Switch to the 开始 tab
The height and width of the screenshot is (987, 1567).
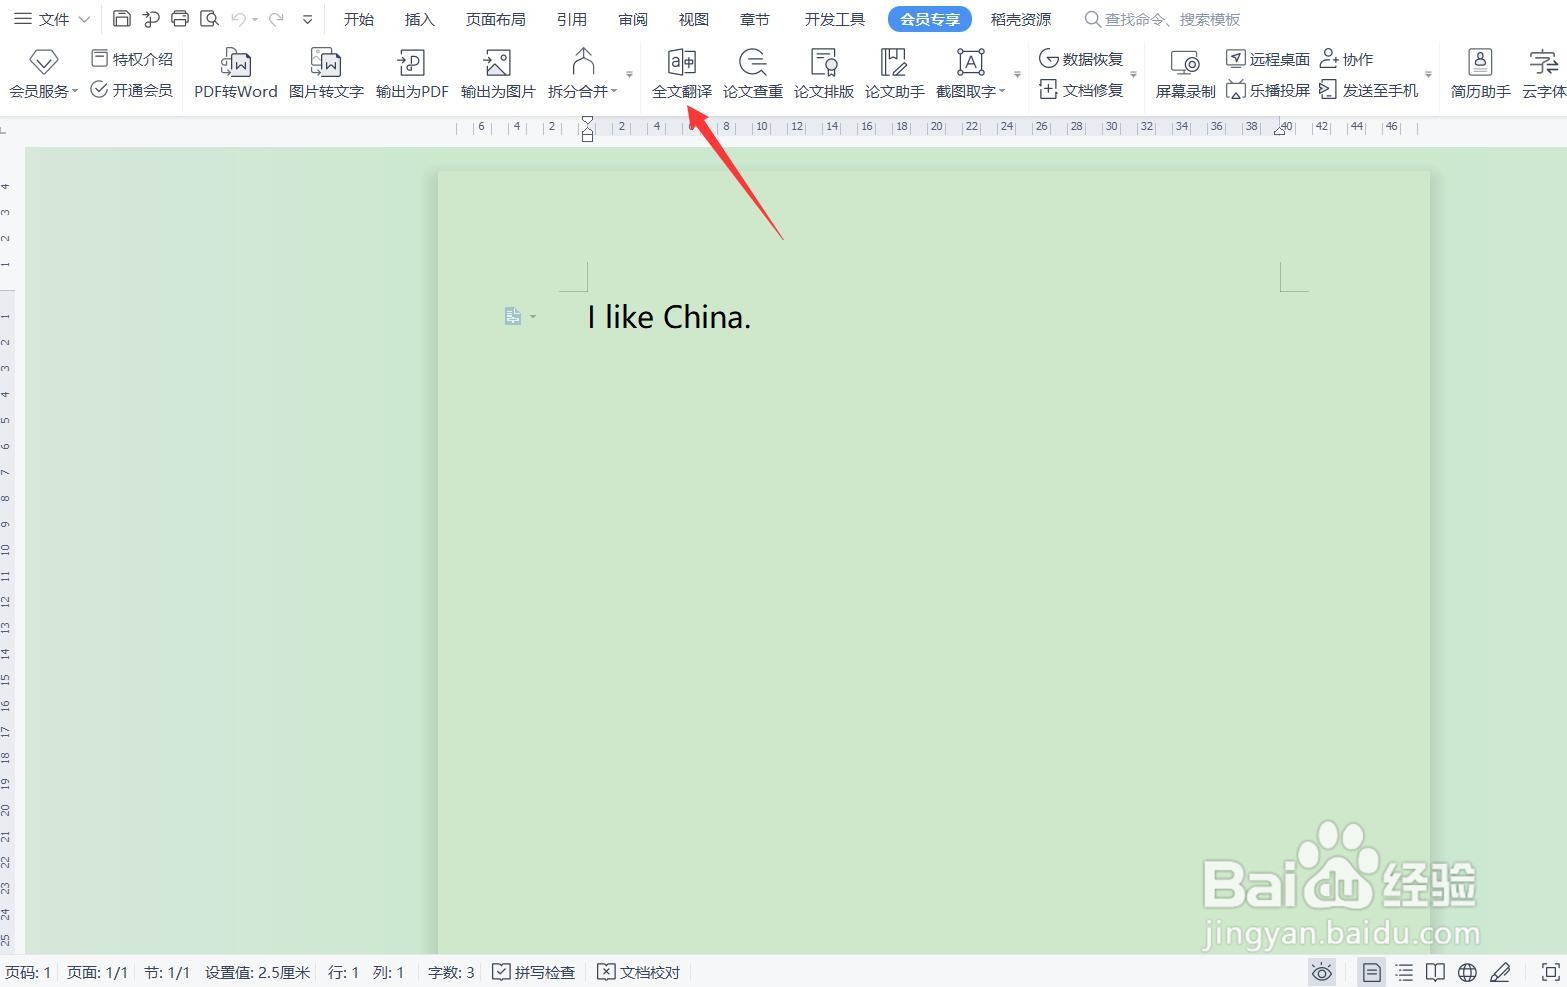[x=359, y=19]
